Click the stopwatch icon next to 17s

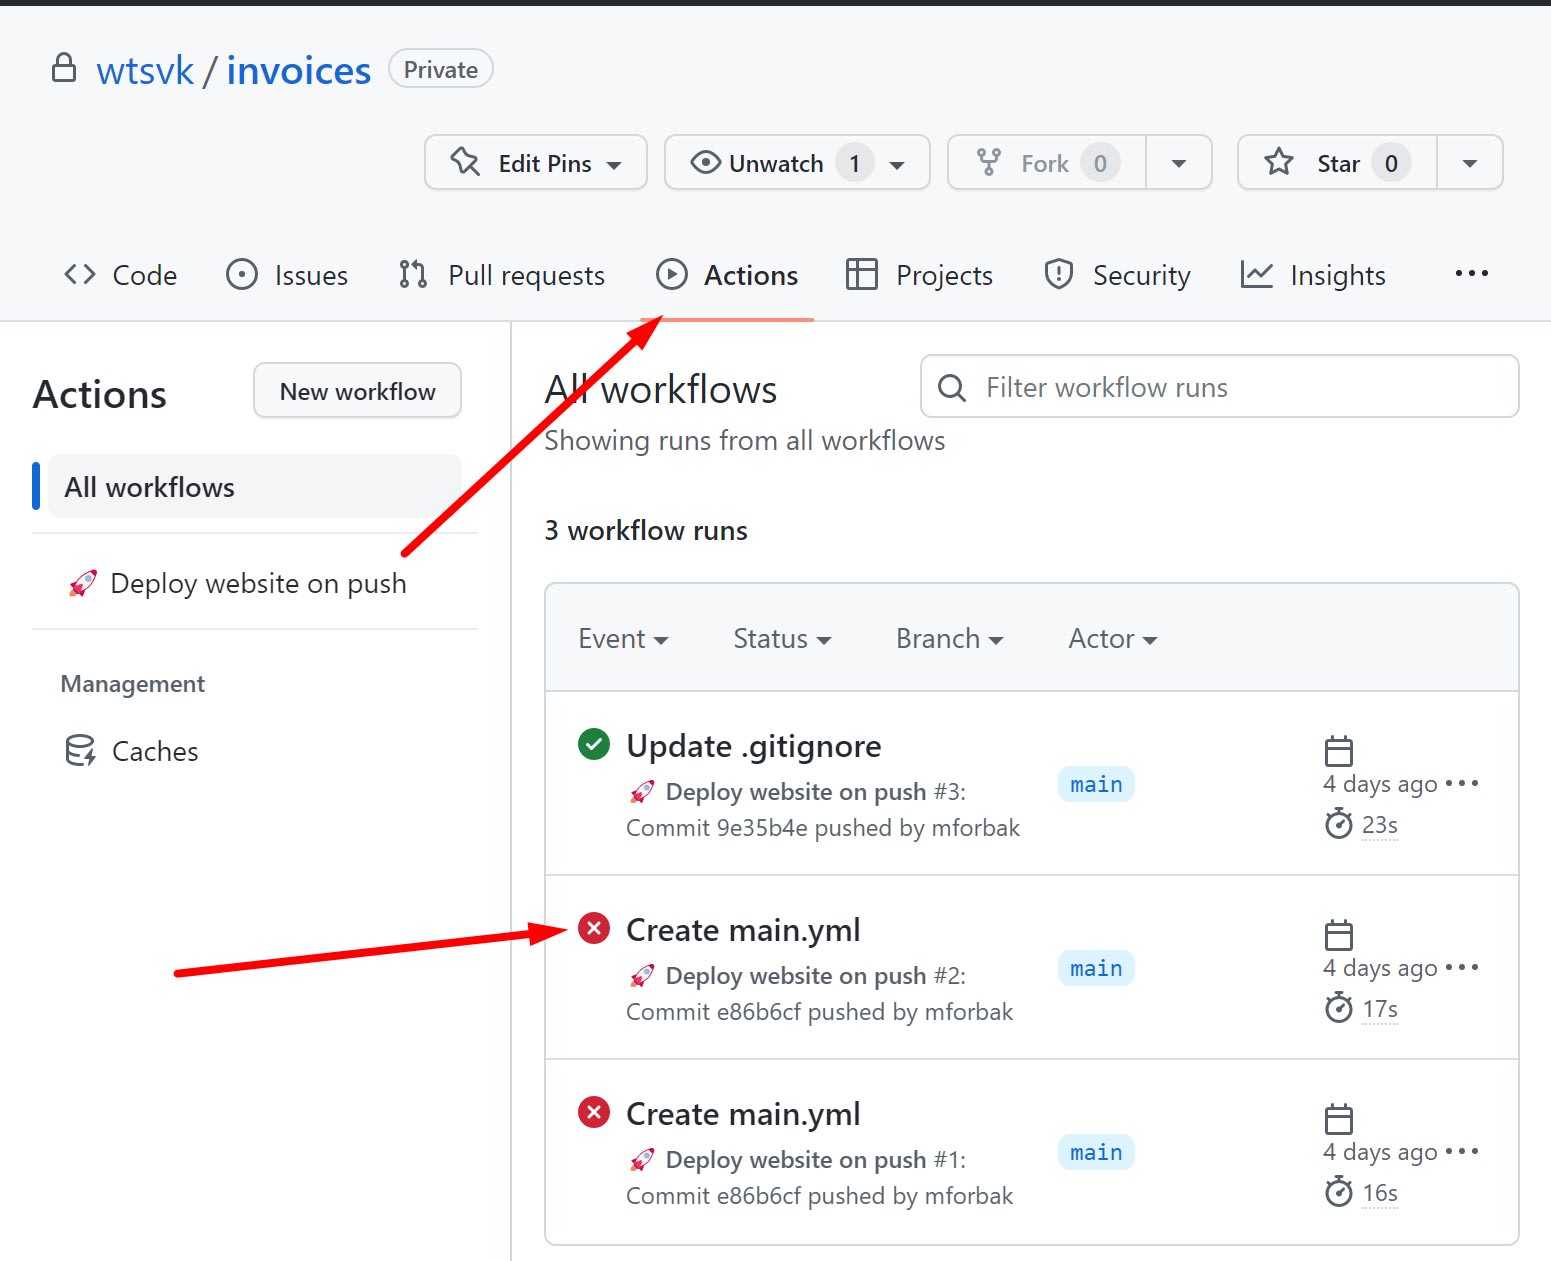click(1339, 1008)
